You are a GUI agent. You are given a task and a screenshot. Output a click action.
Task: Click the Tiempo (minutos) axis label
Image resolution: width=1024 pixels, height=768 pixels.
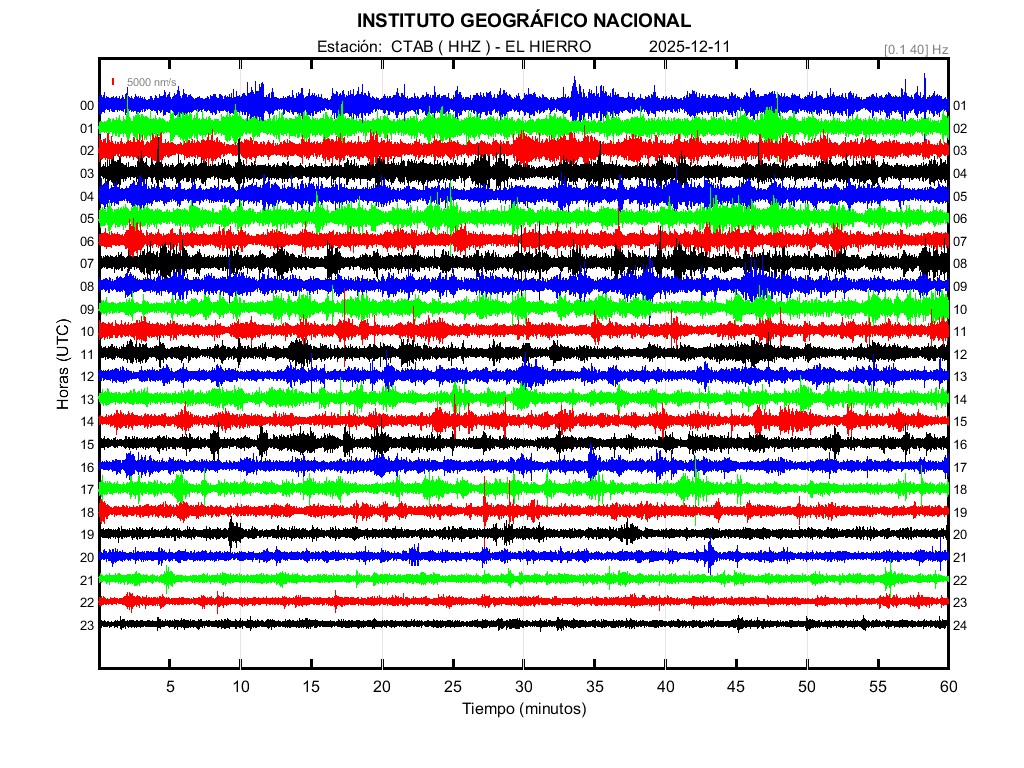[x=523, y=709]
